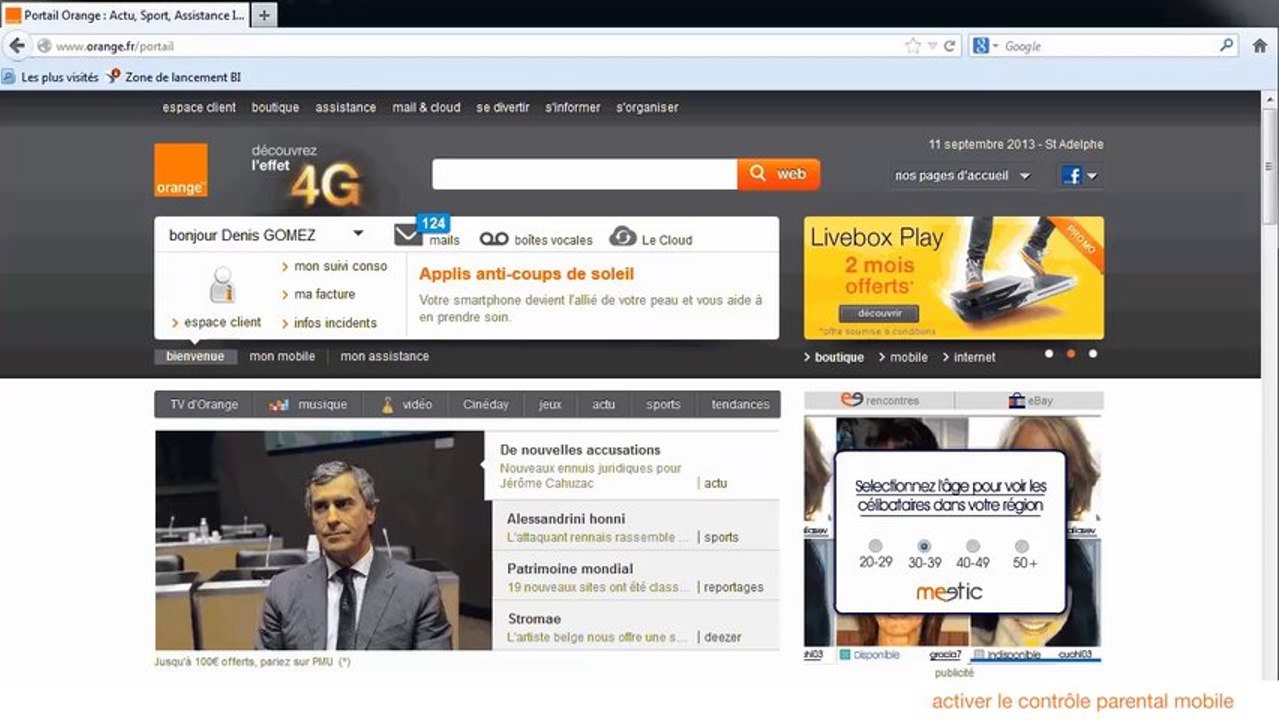The width and height of the screenshot is (1279, 720).
Task: Click the Zone de lancement BI bookmark
Action: tap(173, 77)
